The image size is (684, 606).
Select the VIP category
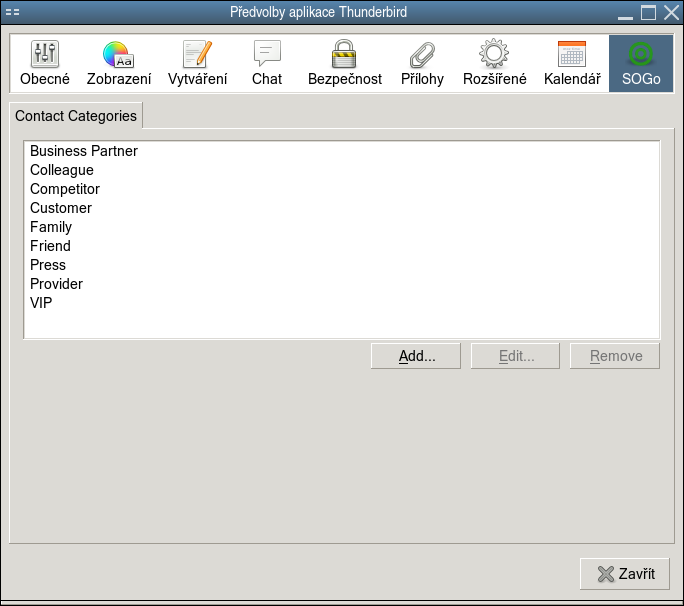(41, 303)
